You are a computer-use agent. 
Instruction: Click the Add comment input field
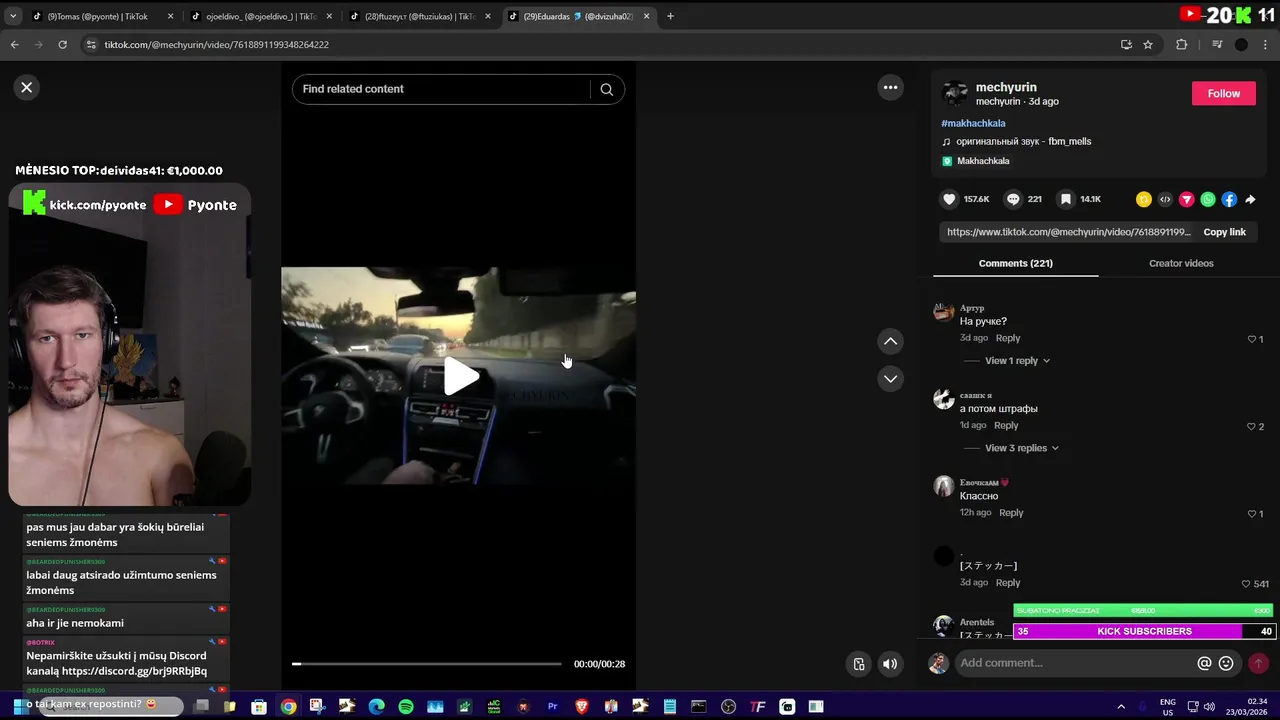(1075, 663)
